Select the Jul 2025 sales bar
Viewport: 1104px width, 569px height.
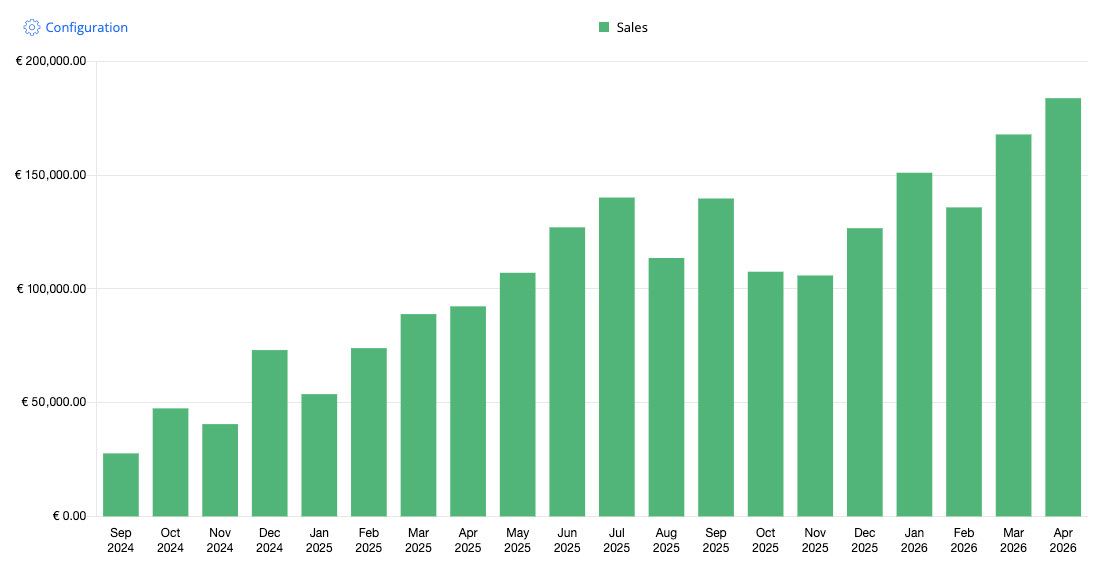tap(617, 357)
